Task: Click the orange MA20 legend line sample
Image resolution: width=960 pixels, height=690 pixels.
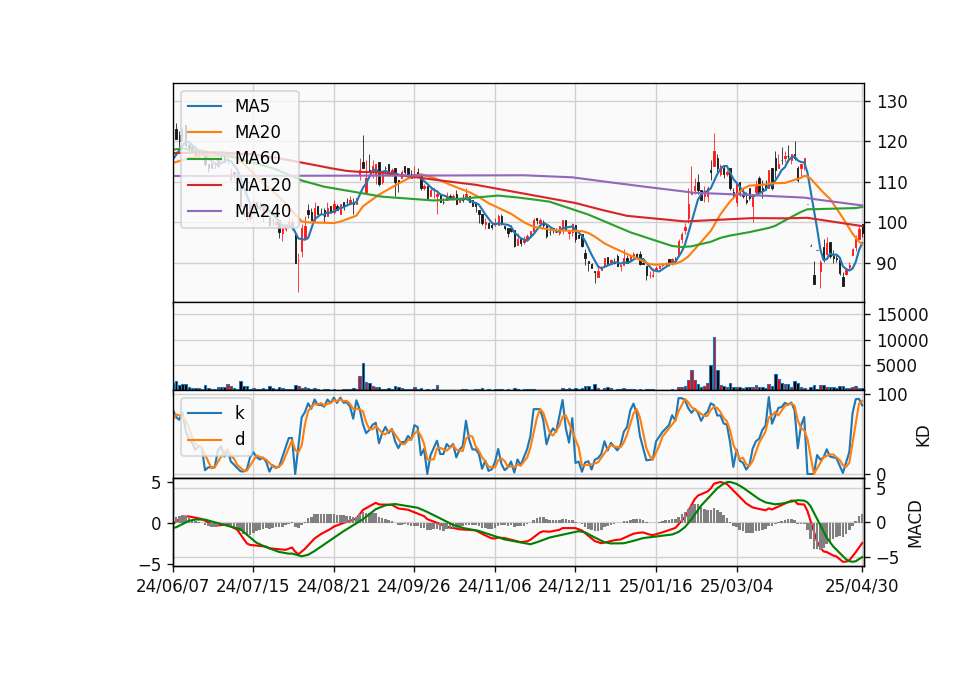Action: 204,132
